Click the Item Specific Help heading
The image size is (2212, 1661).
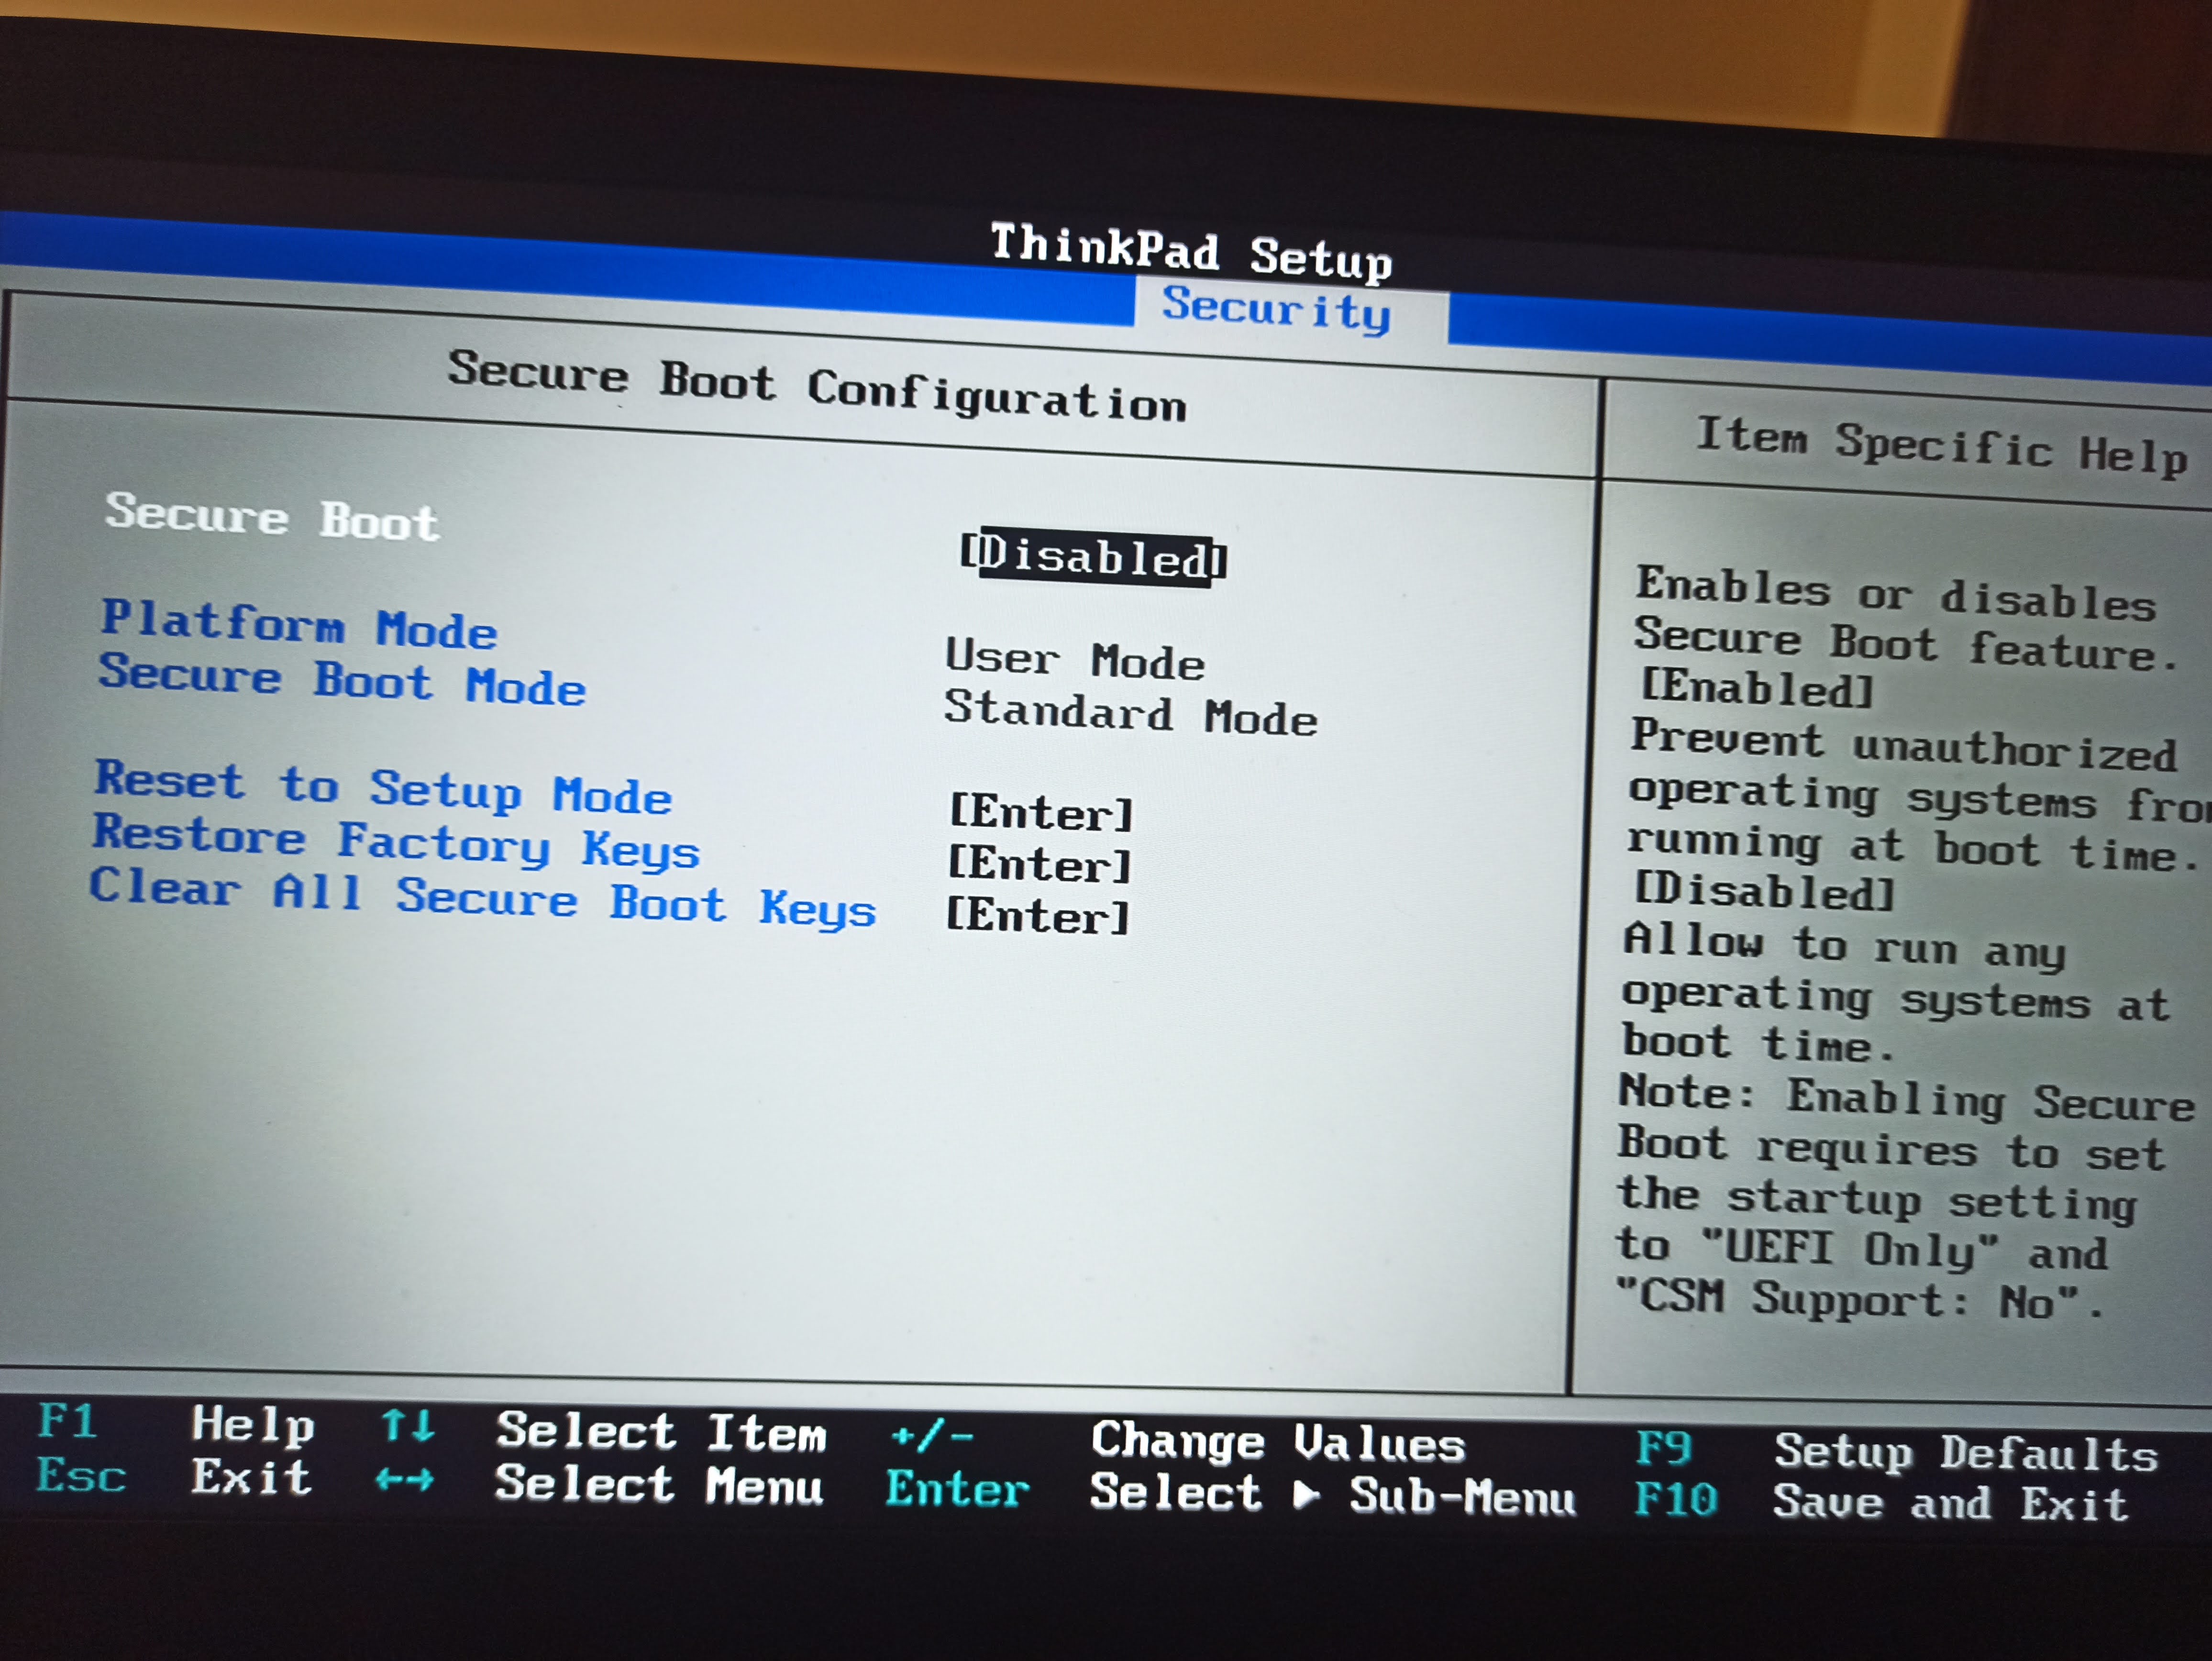pos(1942,446)
